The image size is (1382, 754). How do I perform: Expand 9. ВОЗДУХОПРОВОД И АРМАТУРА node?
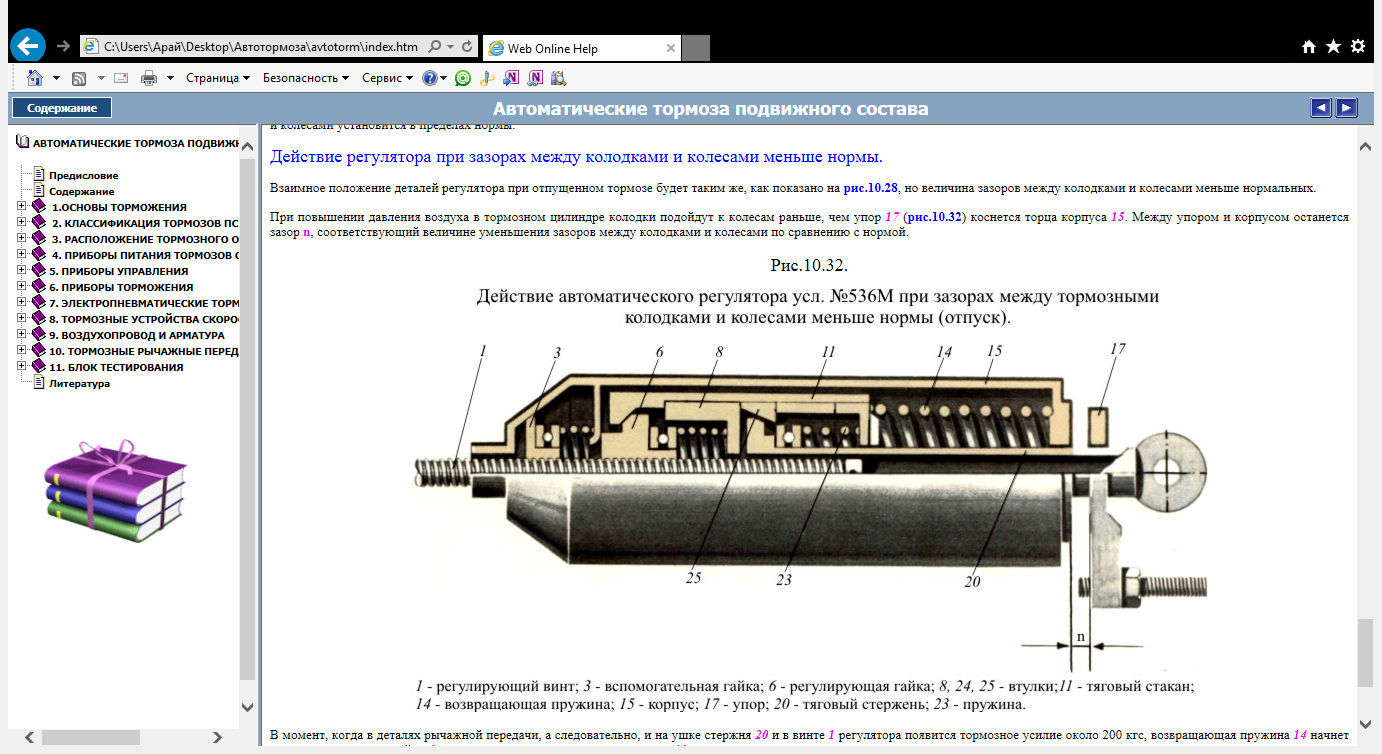(22, 335)
